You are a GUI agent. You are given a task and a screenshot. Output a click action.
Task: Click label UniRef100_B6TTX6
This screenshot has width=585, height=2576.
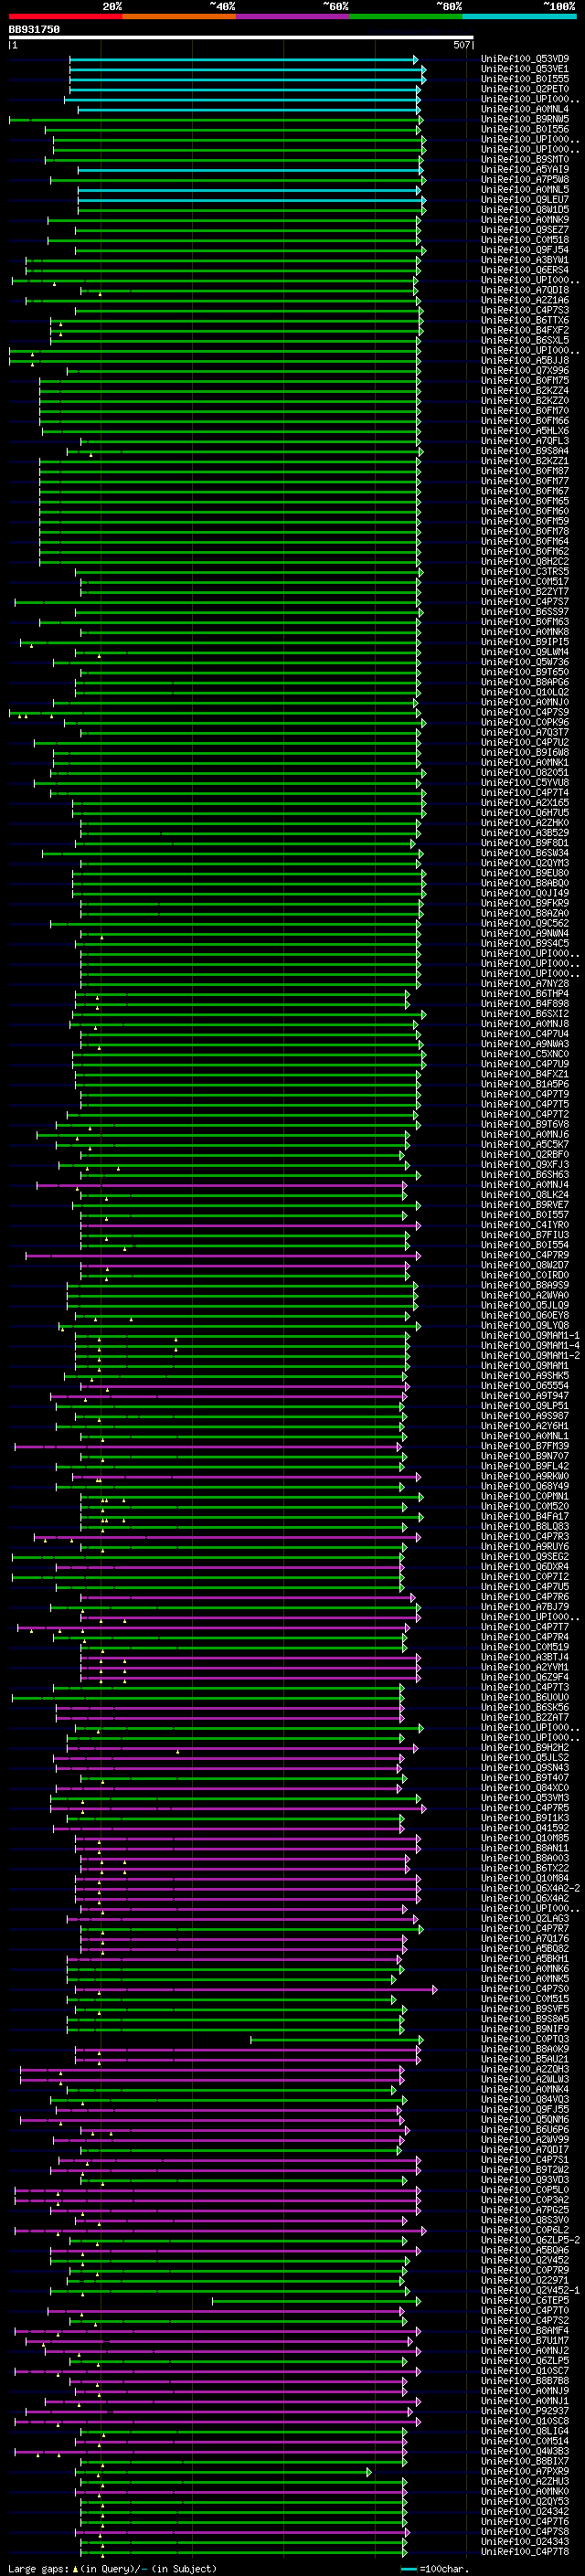pyautogui.click(x=525, y=320)
